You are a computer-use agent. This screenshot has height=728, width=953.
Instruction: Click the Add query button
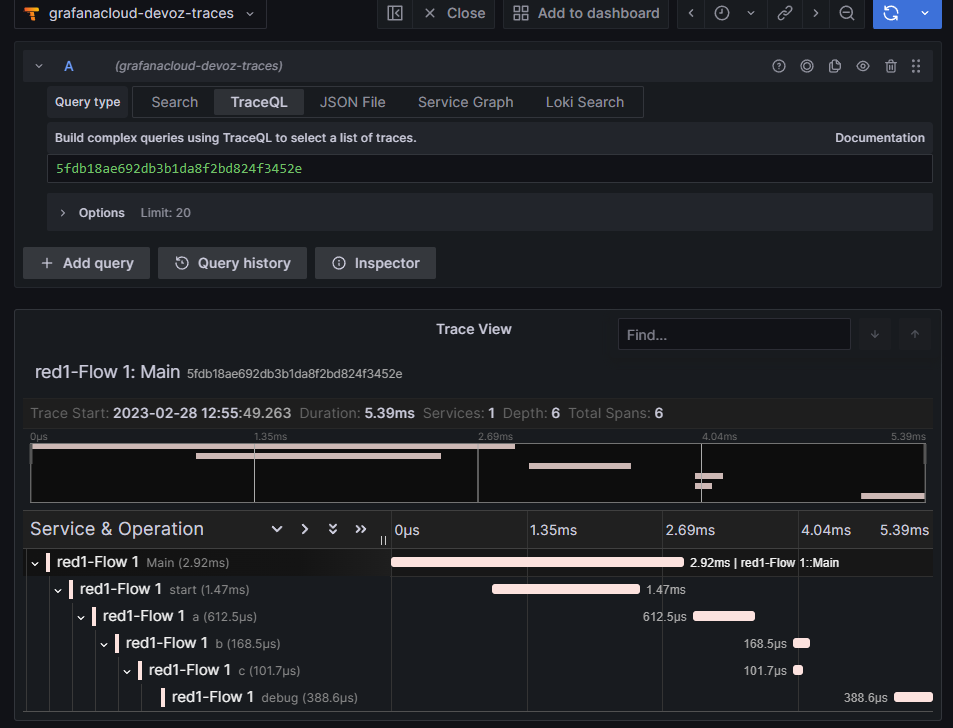tap(86, 263)
